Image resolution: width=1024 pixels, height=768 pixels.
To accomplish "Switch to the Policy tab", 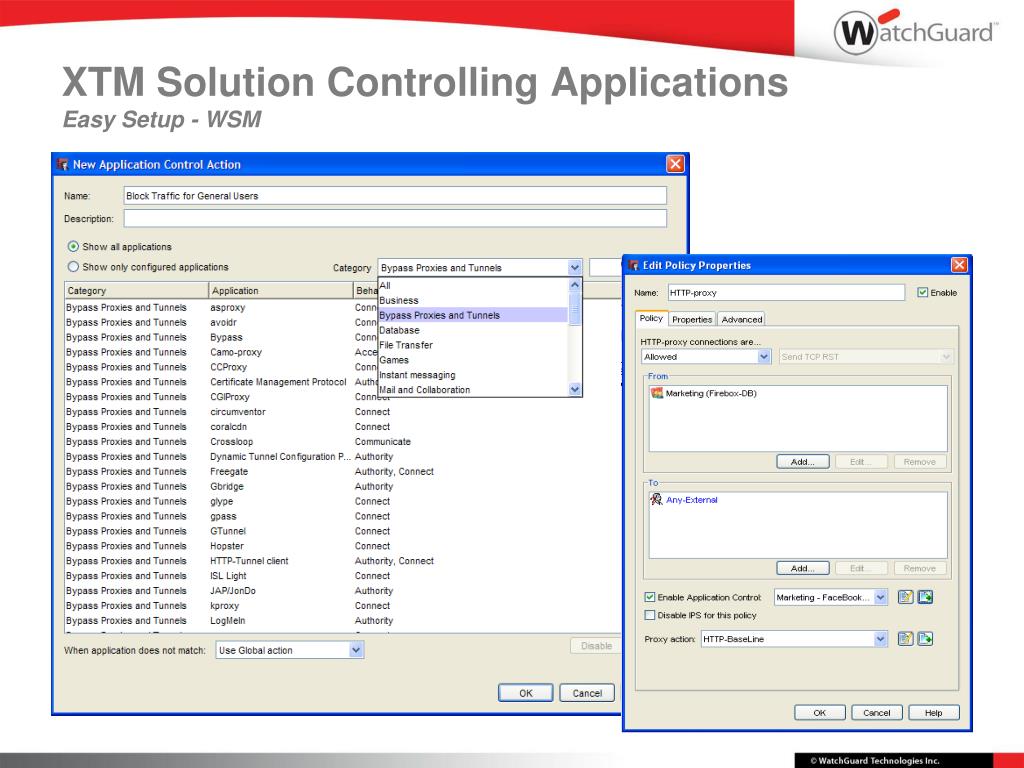I will click(x=651, y=318).
